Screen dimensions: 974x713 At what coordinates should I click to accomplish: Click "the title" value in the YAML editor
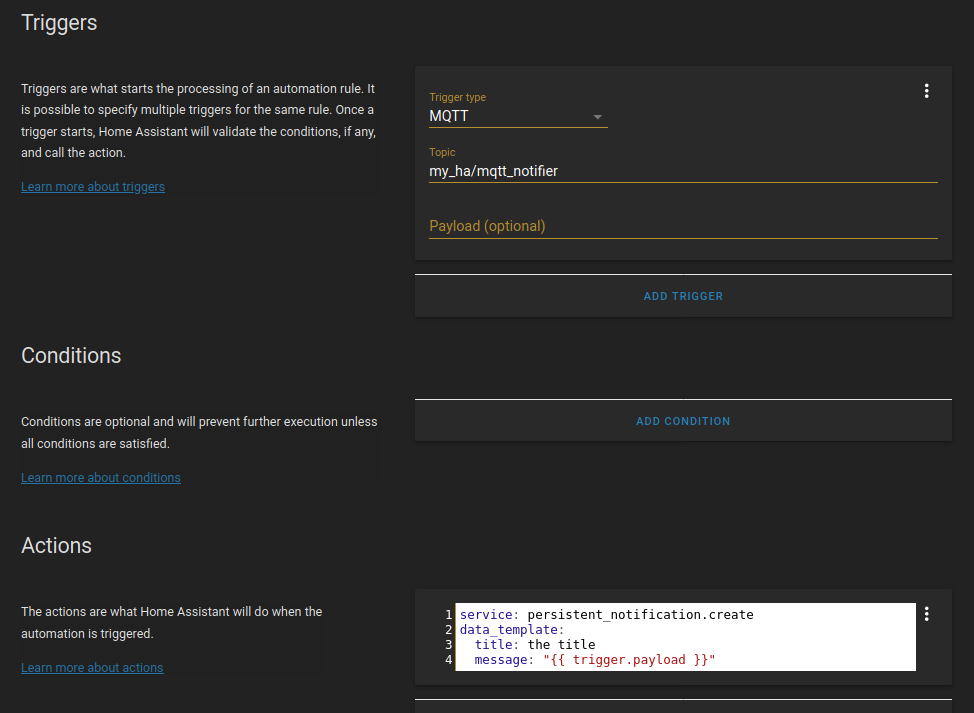click(x=561, y=645)
